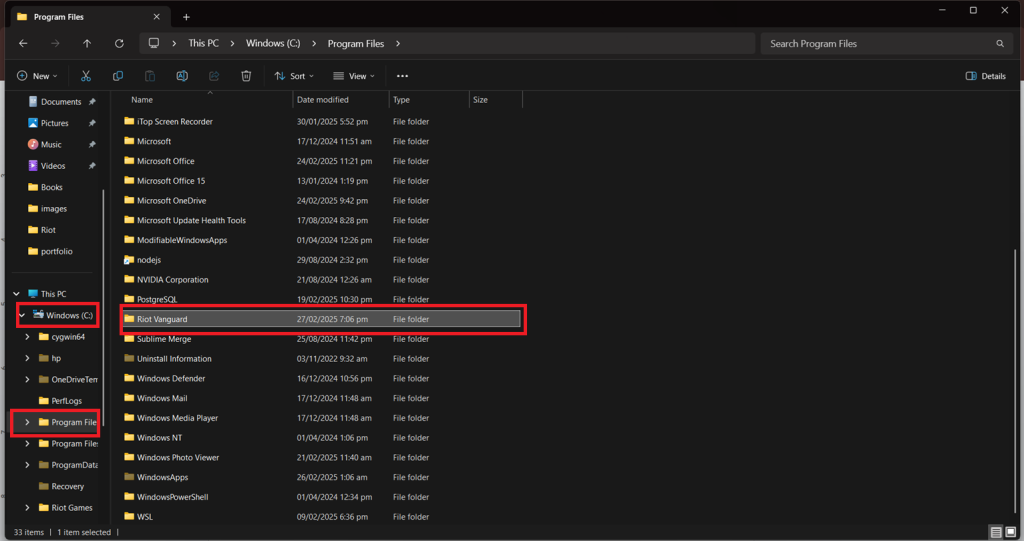Go back with the Back arrow

pyautogui.click(x=24, y=43)
